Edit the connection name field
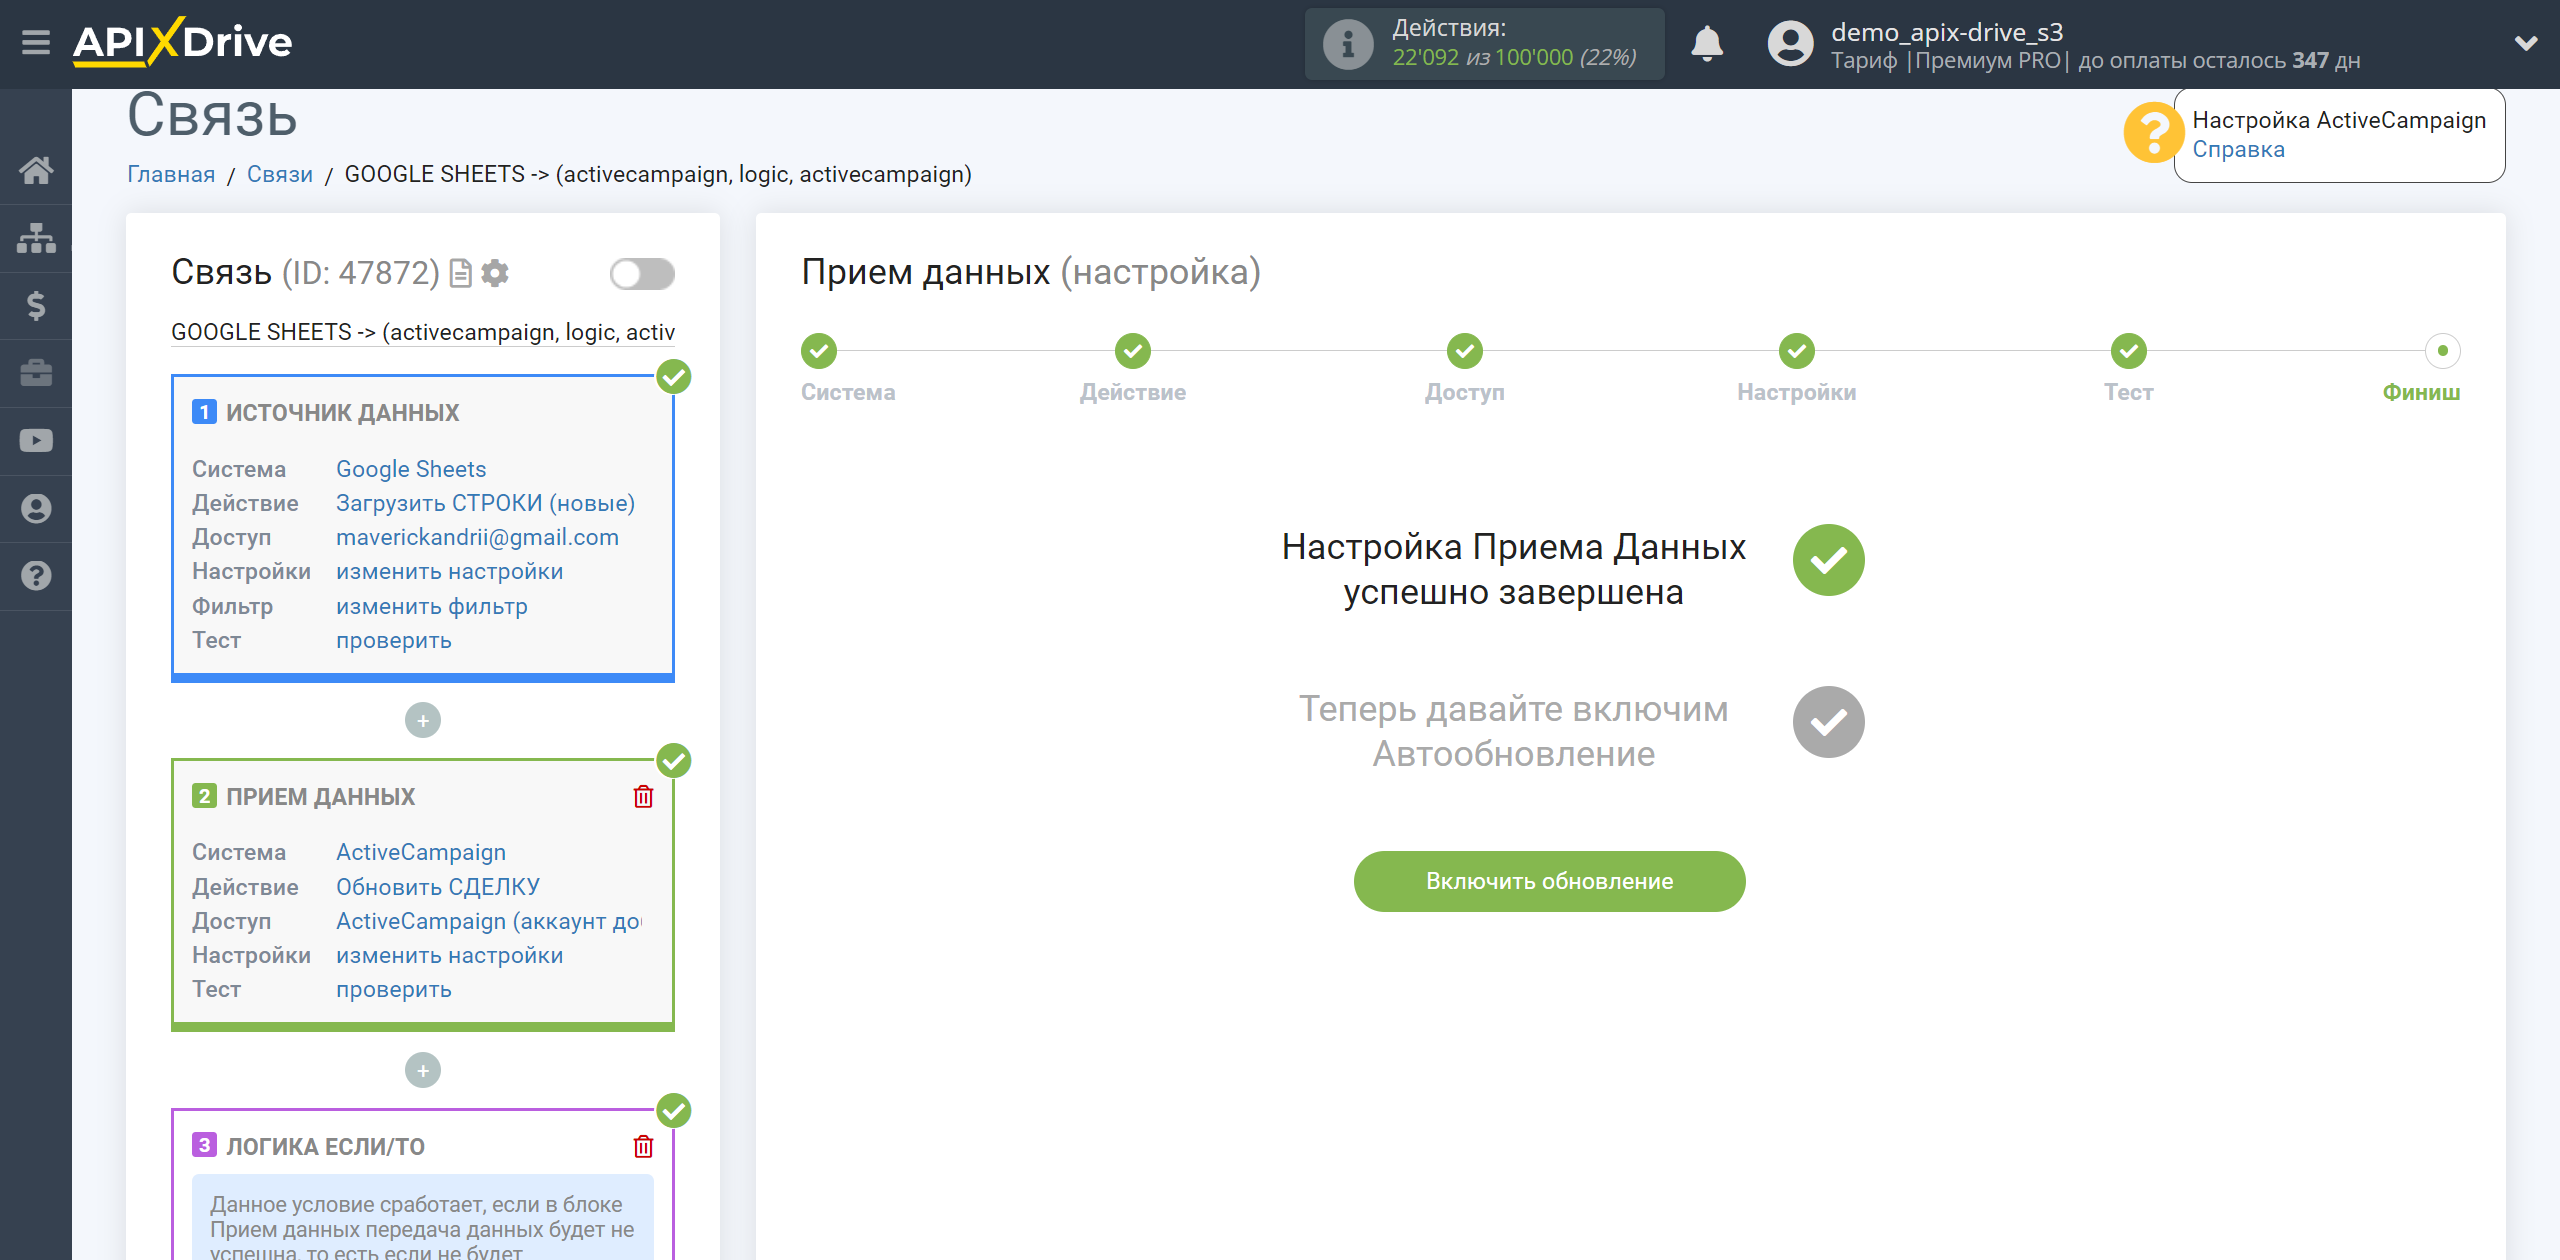Screen dimensions: 2560x1260 [423, 332]
